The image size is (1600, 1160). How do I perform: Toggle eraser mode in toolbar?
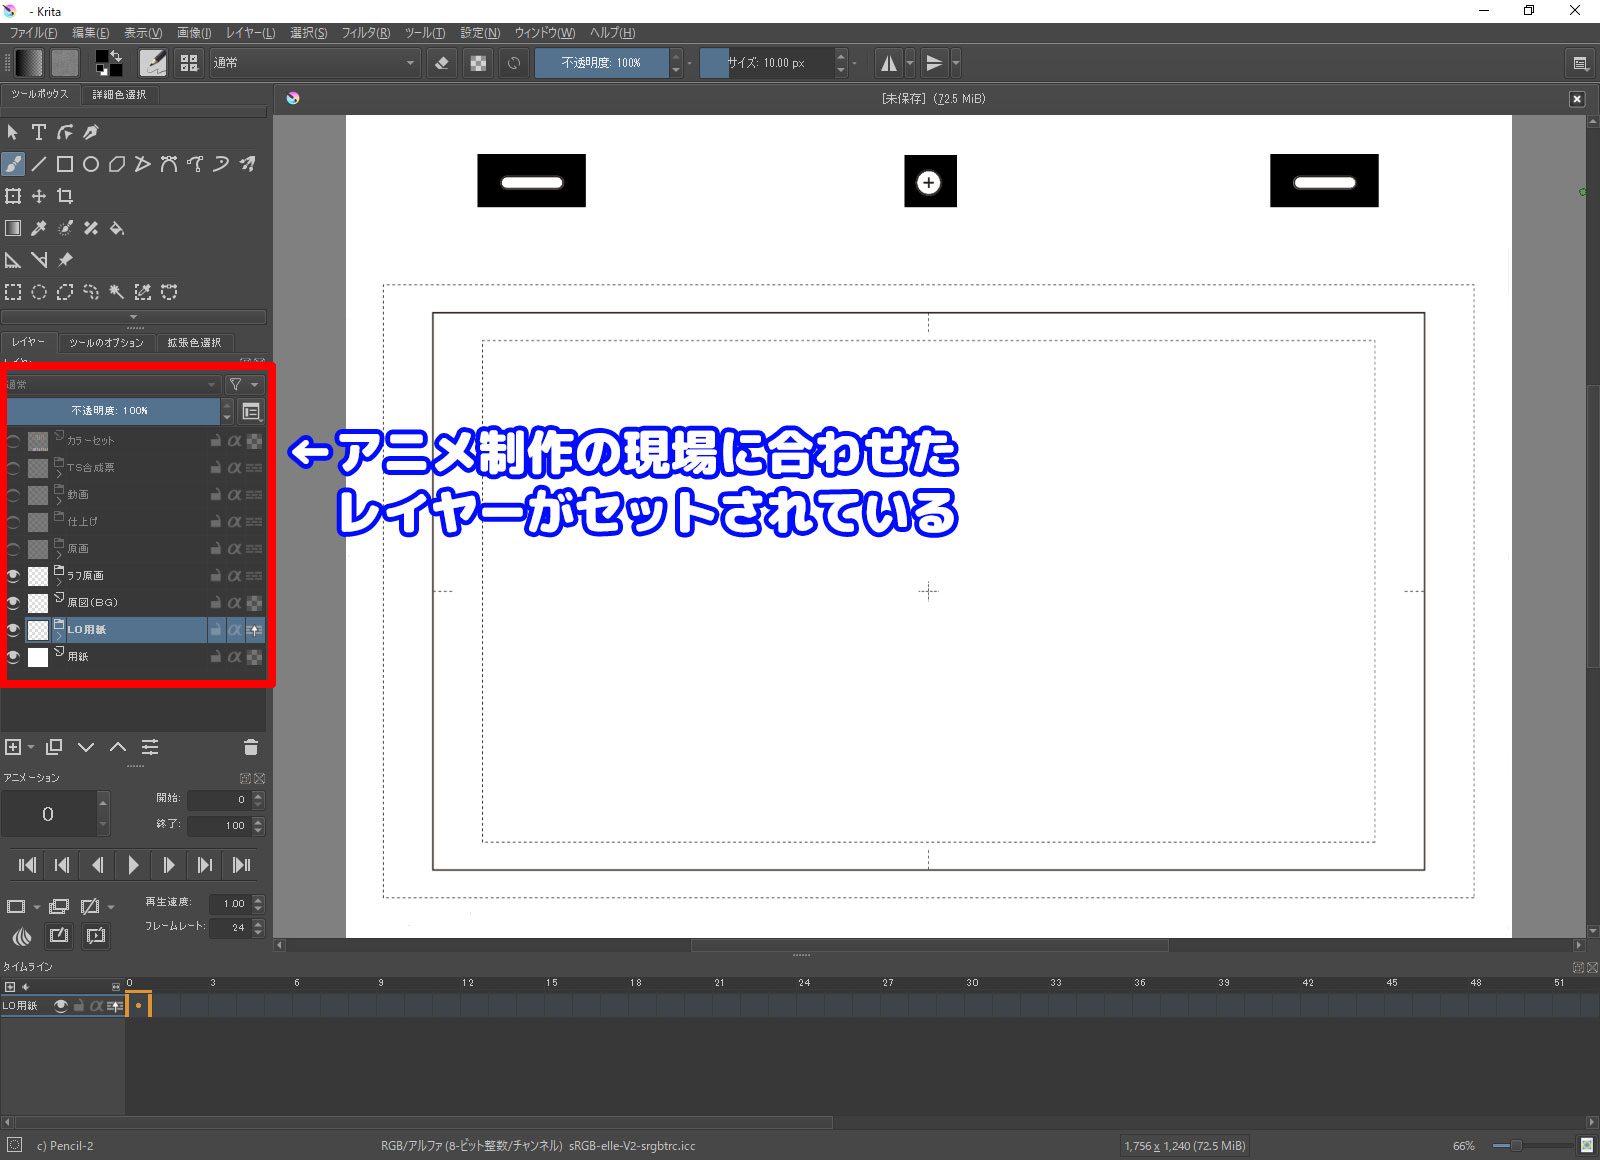(442, 63)
